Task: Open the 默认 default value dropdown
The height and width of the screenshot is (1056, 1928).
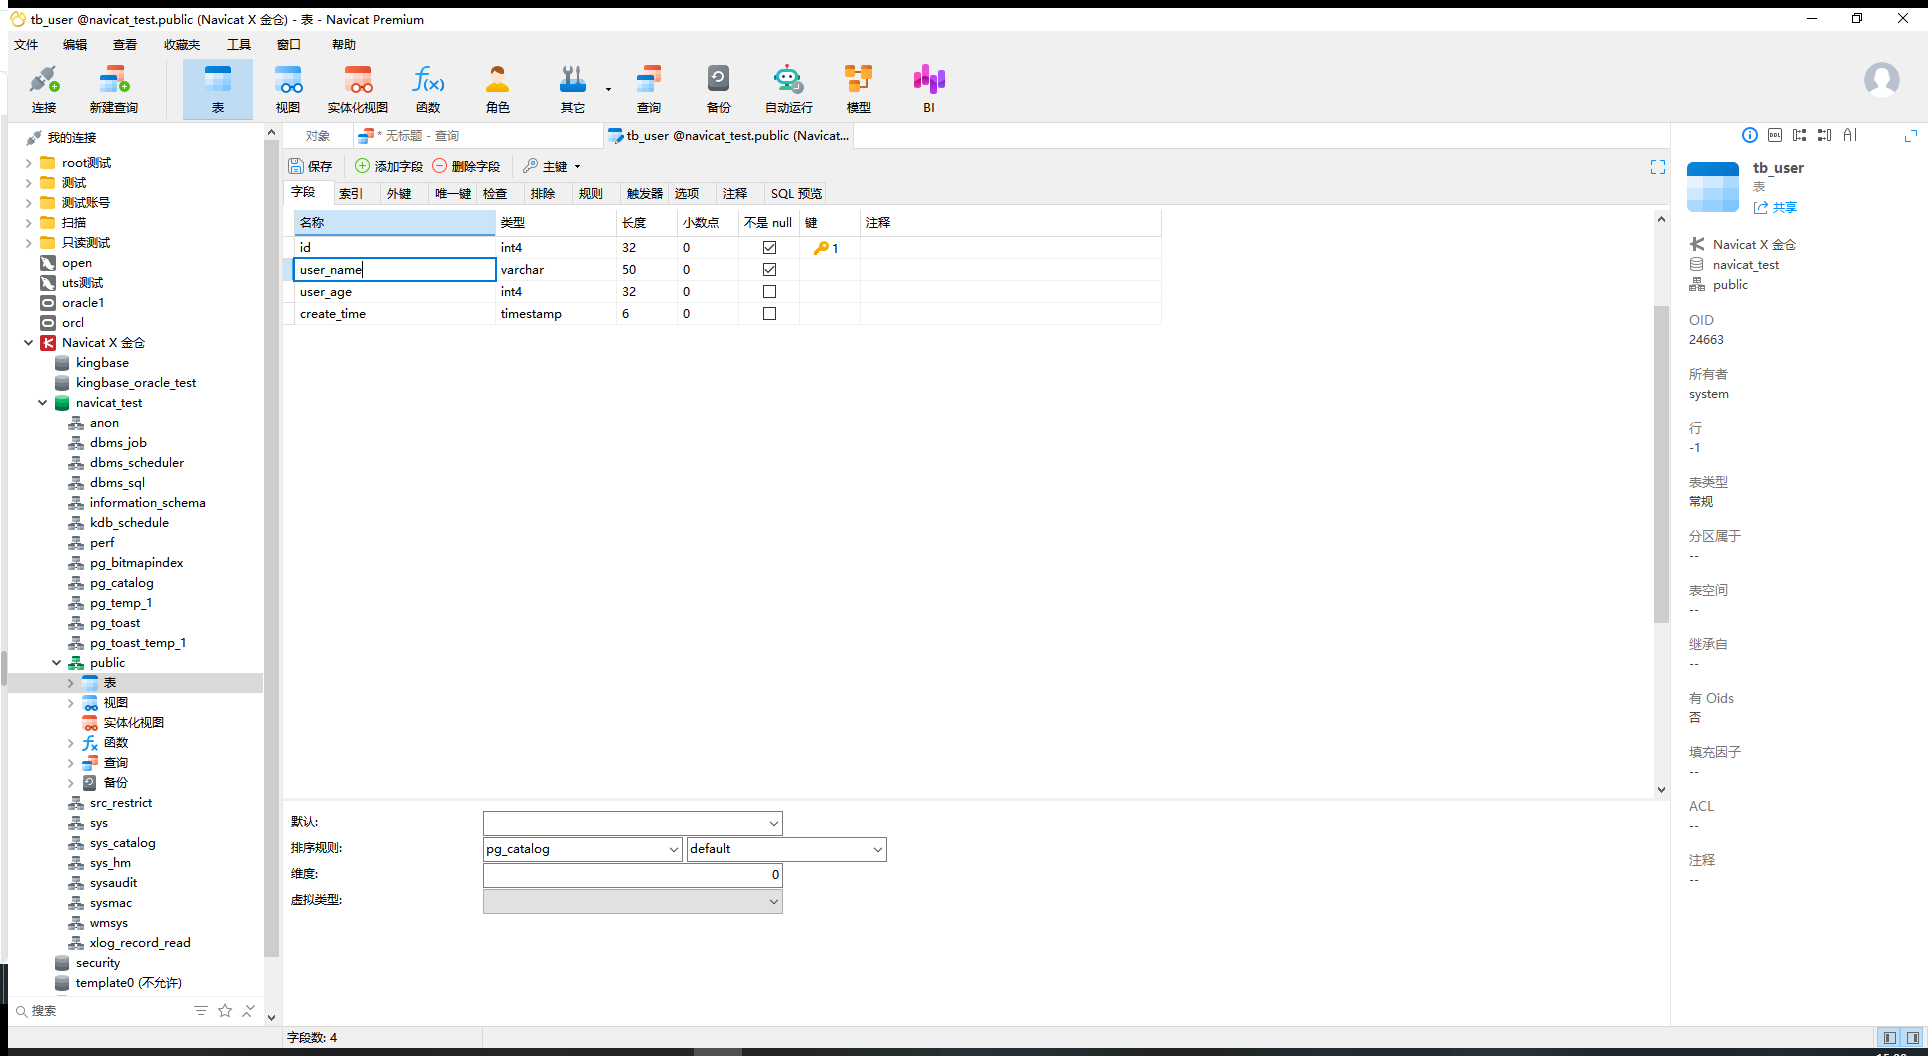Action: point(773,823)
